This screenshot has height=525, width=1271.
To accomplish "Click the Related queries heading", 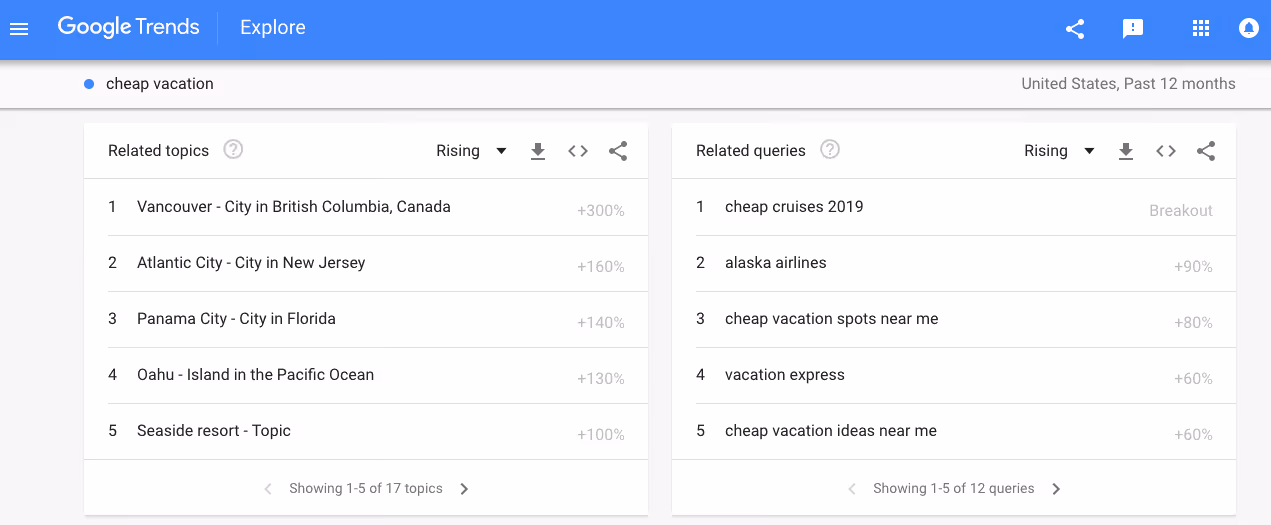I will [x=751, y=151].
